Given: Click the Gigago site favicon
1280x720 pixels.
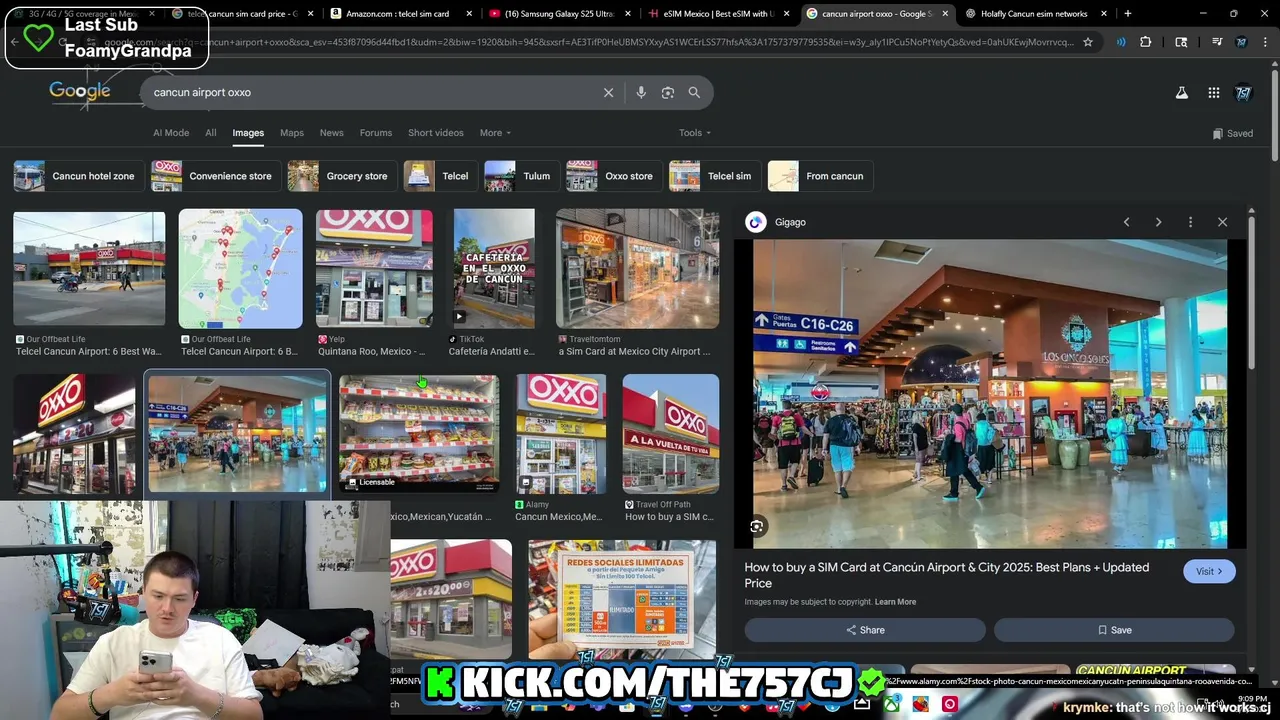Looking at the screenshot, I should pyautogui.click(x=756, y=222).
